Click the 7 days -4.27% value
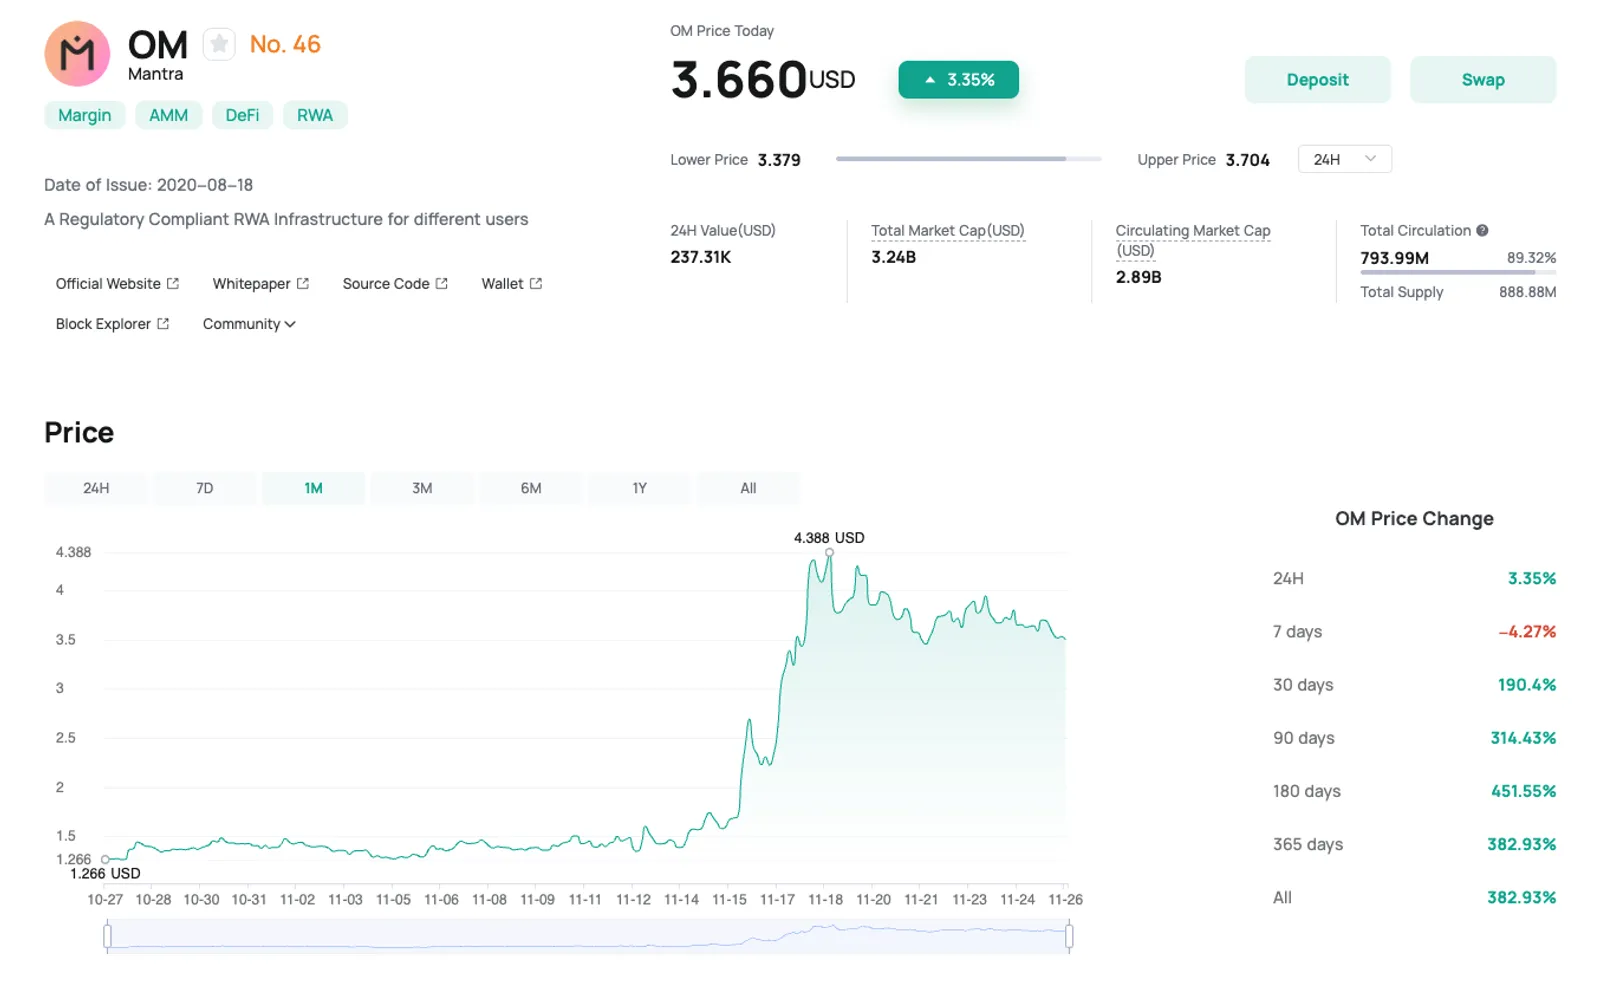Viewport: 1600px width, 988px height. [1527, 632]
